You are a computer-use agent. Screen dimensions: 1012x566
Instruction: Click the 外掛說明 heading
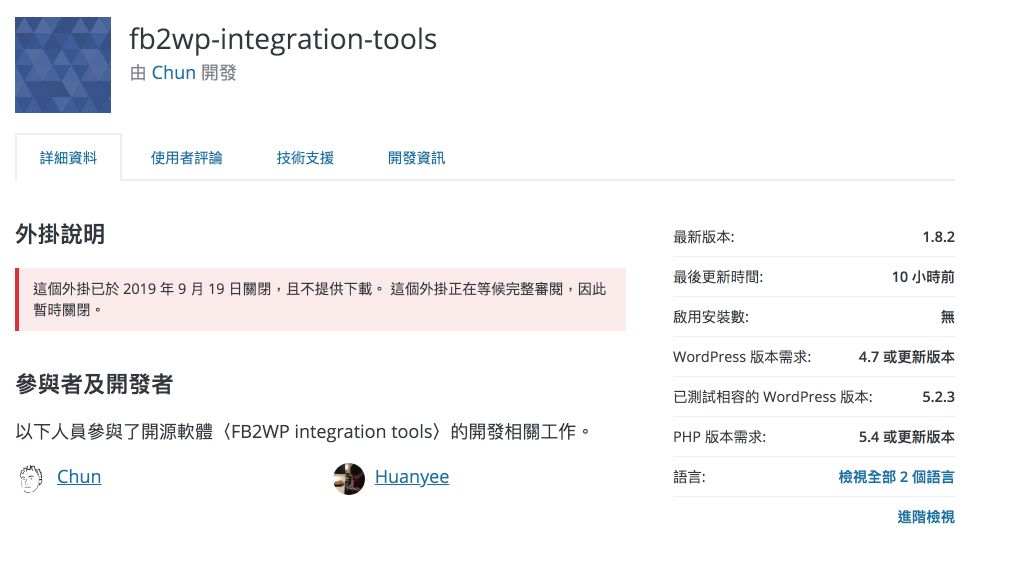click(60, 234)
